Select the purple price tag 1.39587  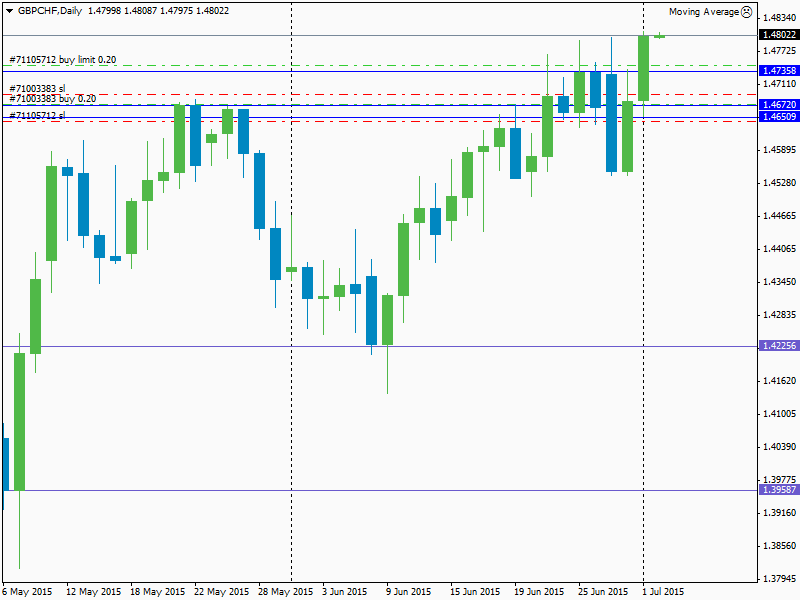pyautogui.click(x=779, y=489)
